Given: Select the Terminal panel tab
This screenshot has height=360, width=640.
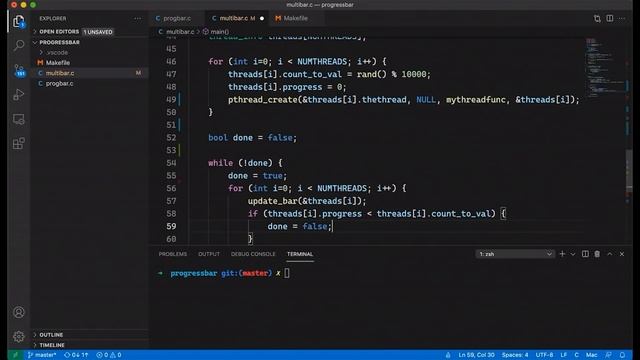Looking at the screenshot, I should [300, 254].
